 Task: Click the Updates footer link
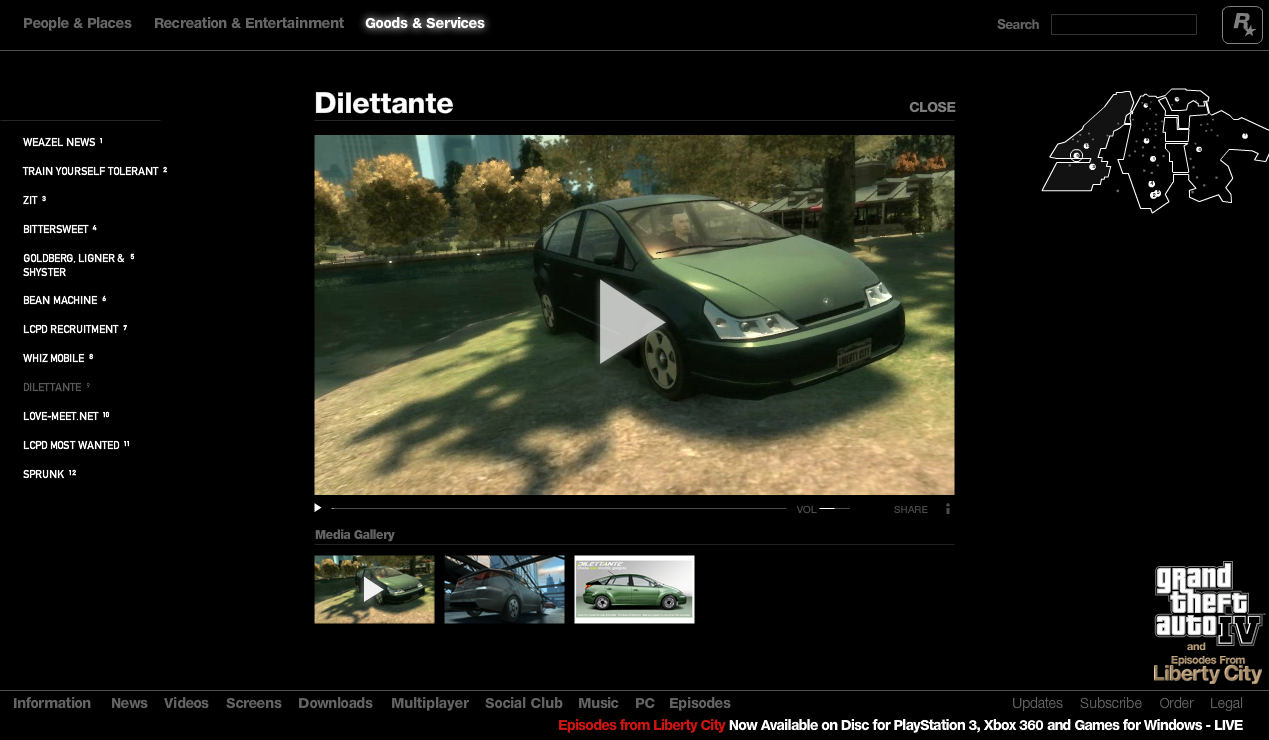[1037, 703]
